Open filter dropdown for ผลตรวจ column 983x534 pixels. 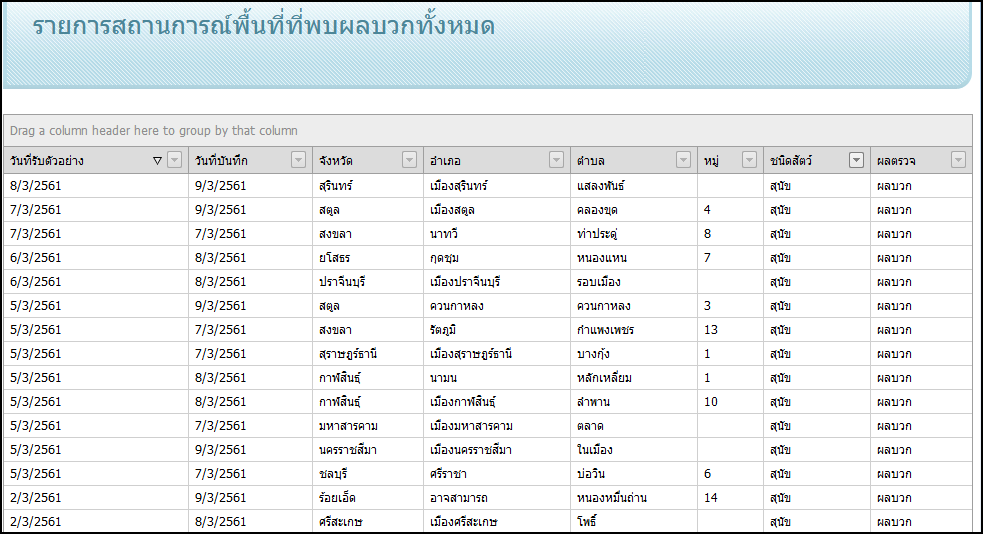pos(958,160)
